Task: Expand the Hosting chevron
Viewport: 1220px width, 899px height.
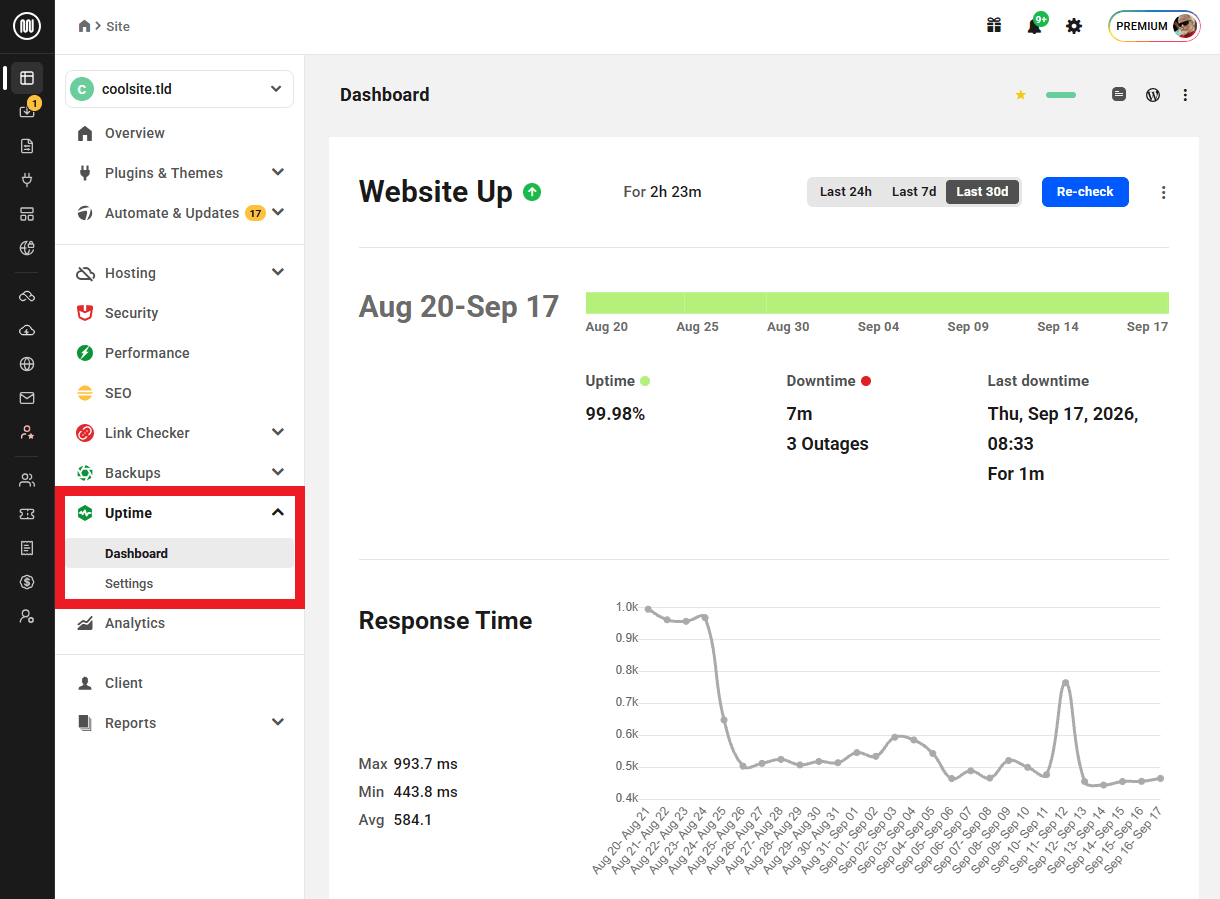Action: point(278,272)
